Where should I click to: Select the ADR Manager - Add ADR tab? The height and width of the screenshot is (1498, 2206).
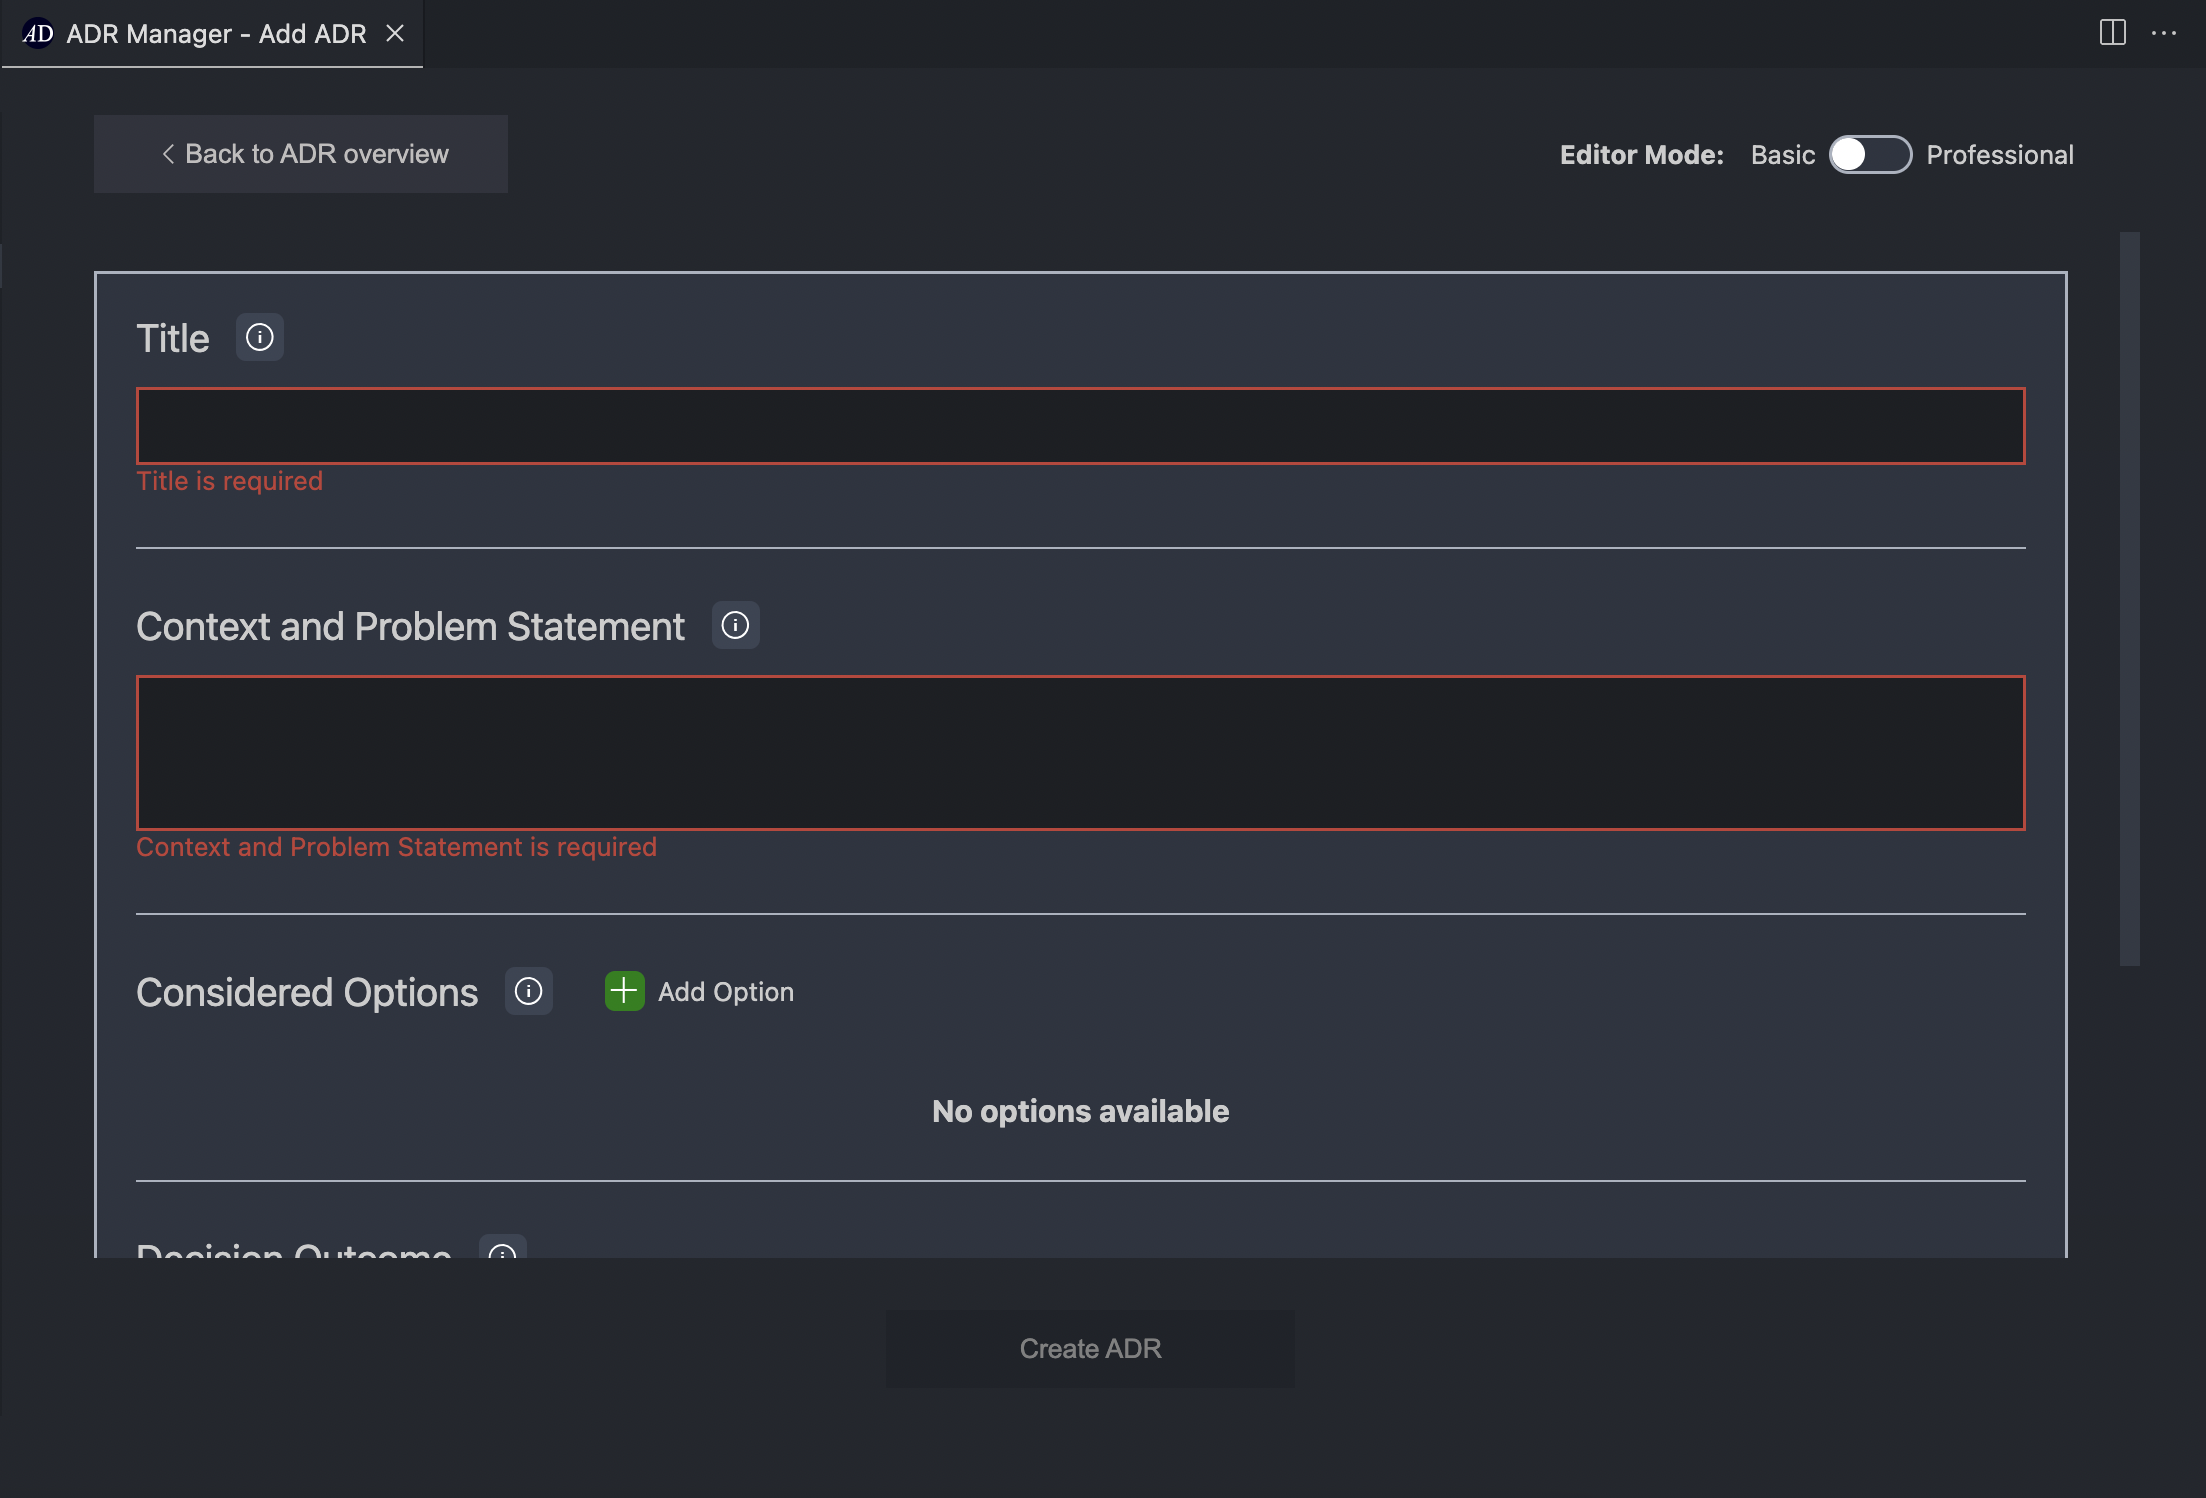tap(216, 34)
